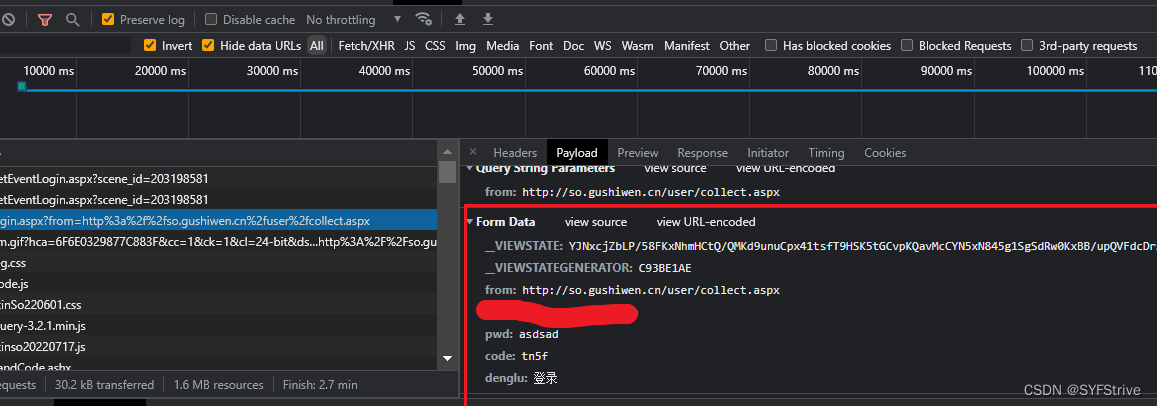The height and width of the screenshot is (406, 1157).
Task: Filter requests by WS type
Action: click(x=603, y=46)
